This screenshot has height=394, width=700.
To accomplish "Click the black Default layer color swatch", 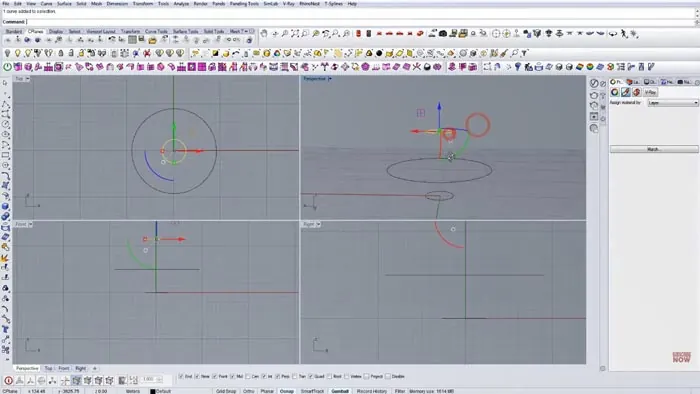I will click(153, 391).
